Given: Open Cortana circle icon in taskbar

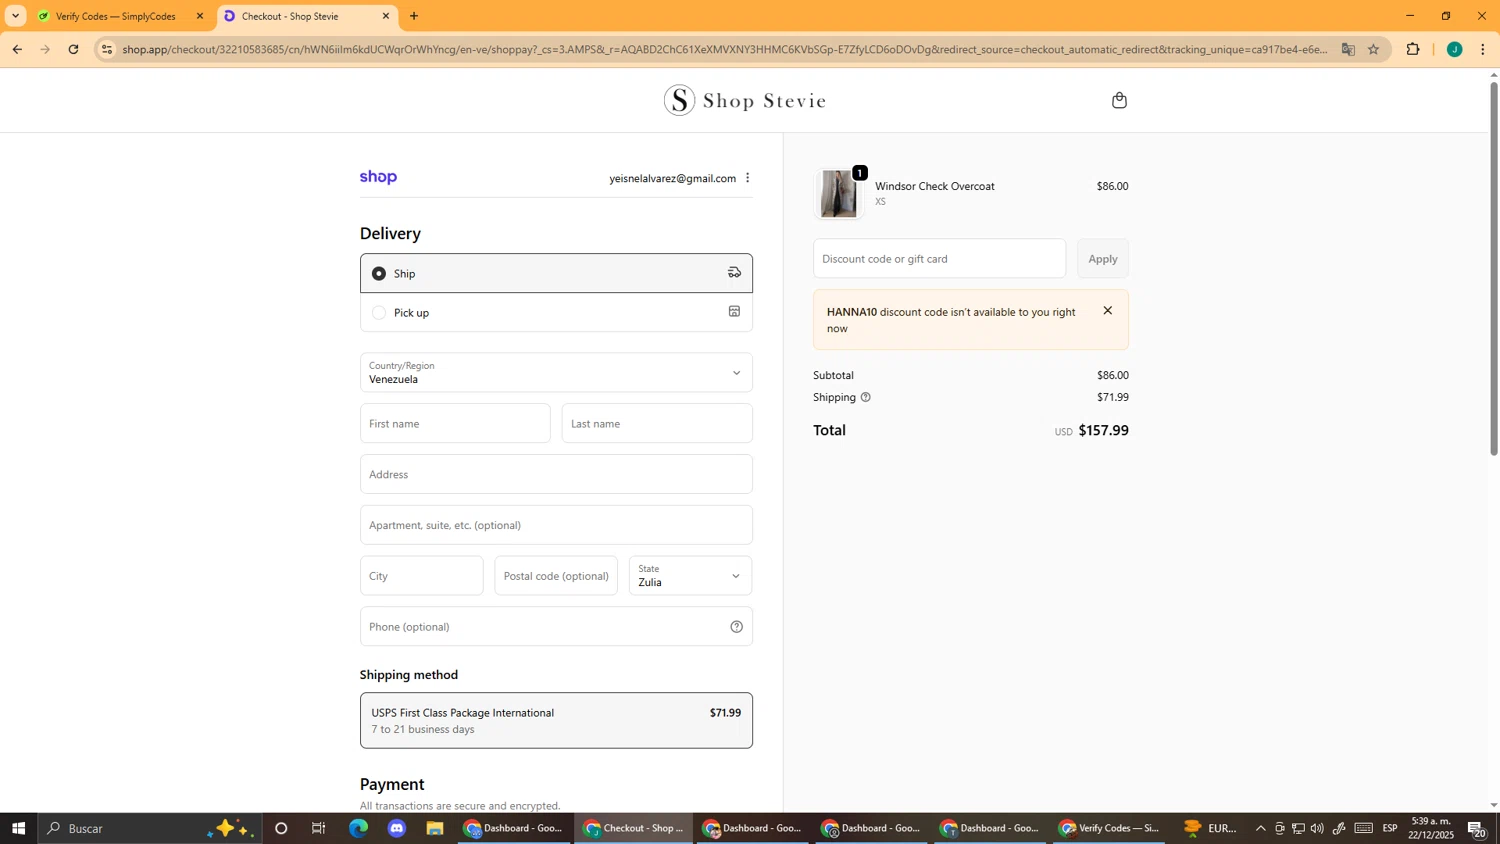Looking at the screenshot, I should click(x=281, y=828).
